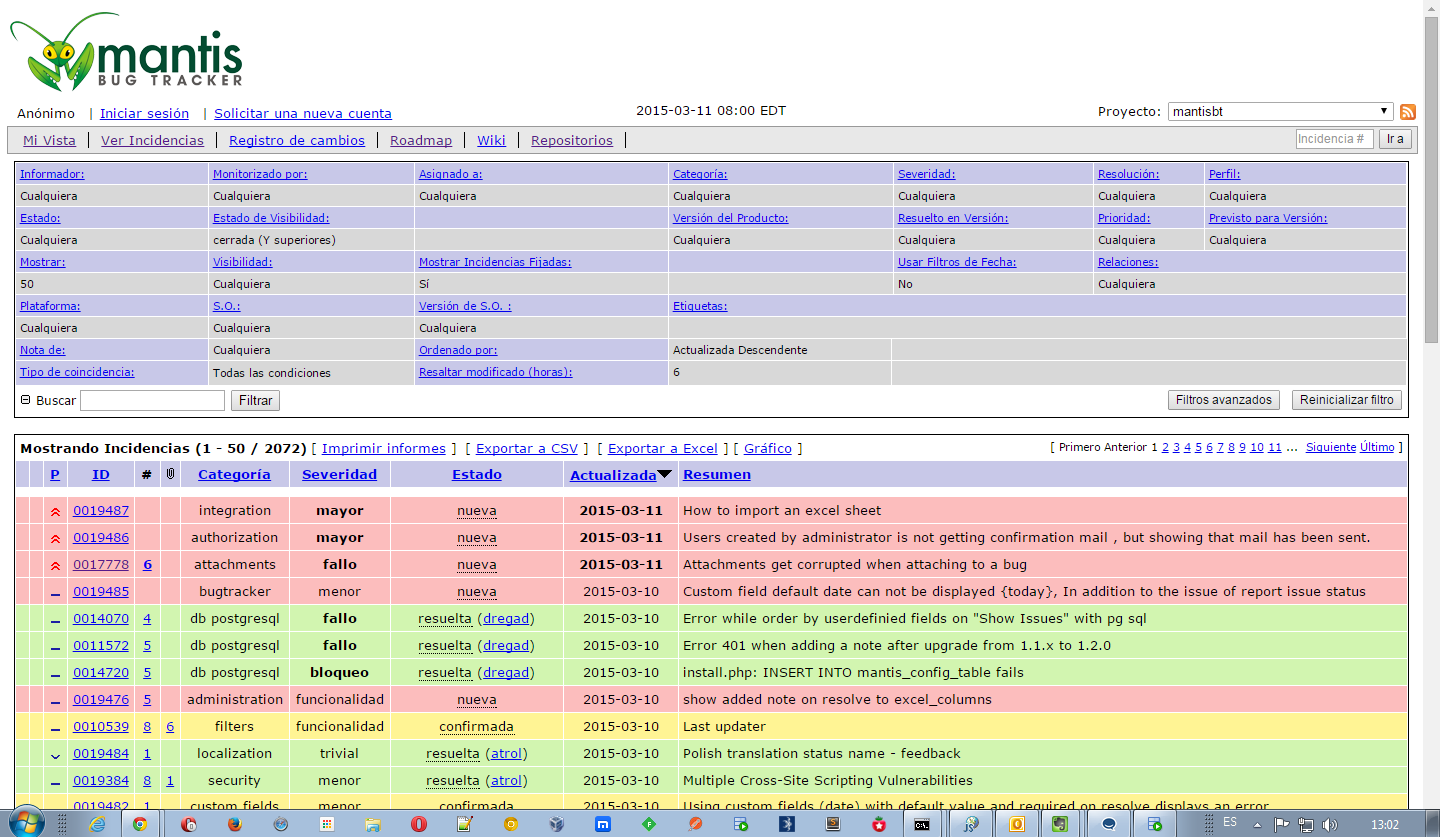The image size is (1440, 837).
Task: Open Firefox from the taskbar
Action: coord(234,824)
